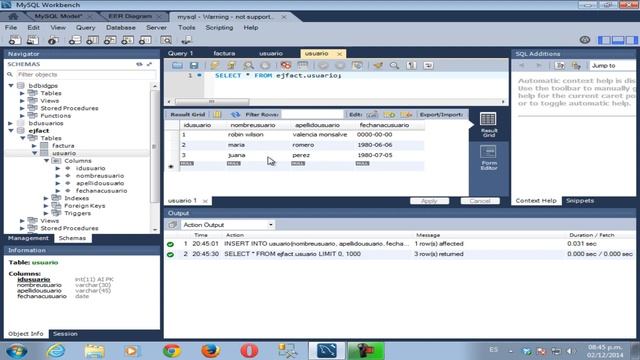640x360 pixels.
Task: Expand the factura table node
Action: click(34, 146)
